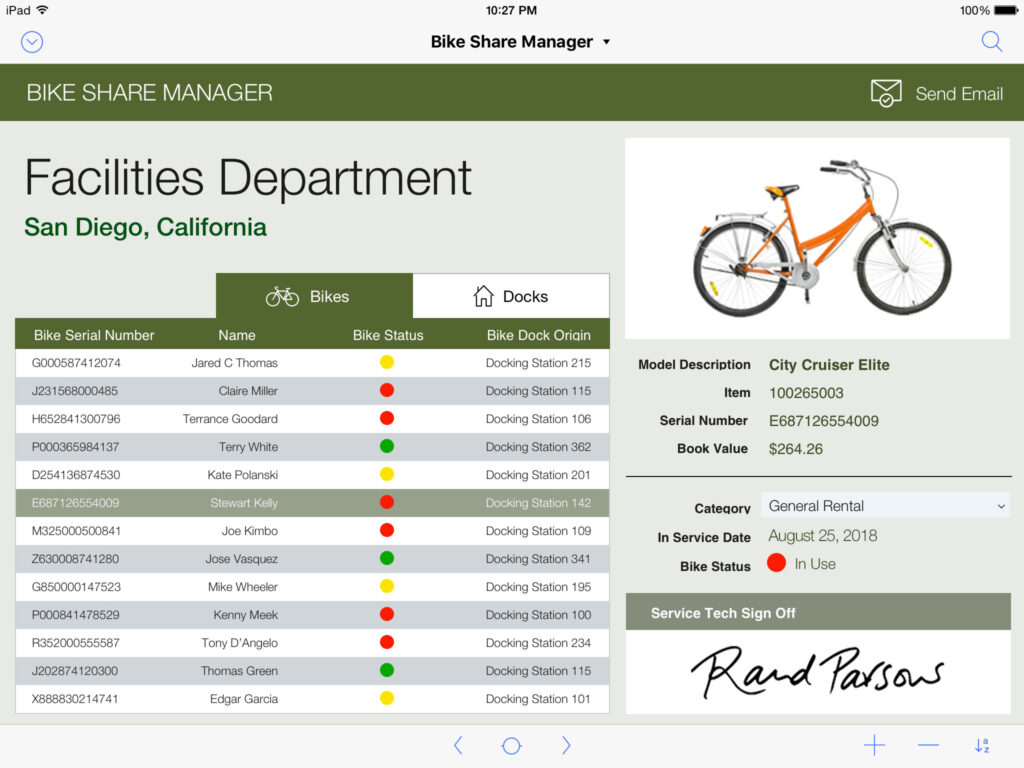Select the Bikes tab
Image resolution: width=1024 pixels, height=768 pixels.
point(314,295)
